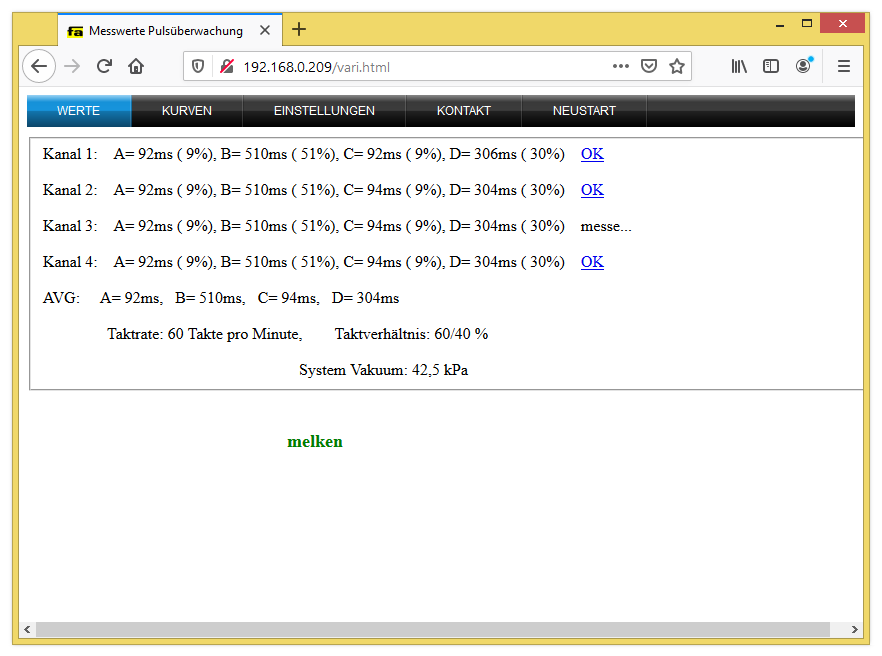View insecure connection lock details
This screenshot has width=882, height=656.
click(227, 67)
